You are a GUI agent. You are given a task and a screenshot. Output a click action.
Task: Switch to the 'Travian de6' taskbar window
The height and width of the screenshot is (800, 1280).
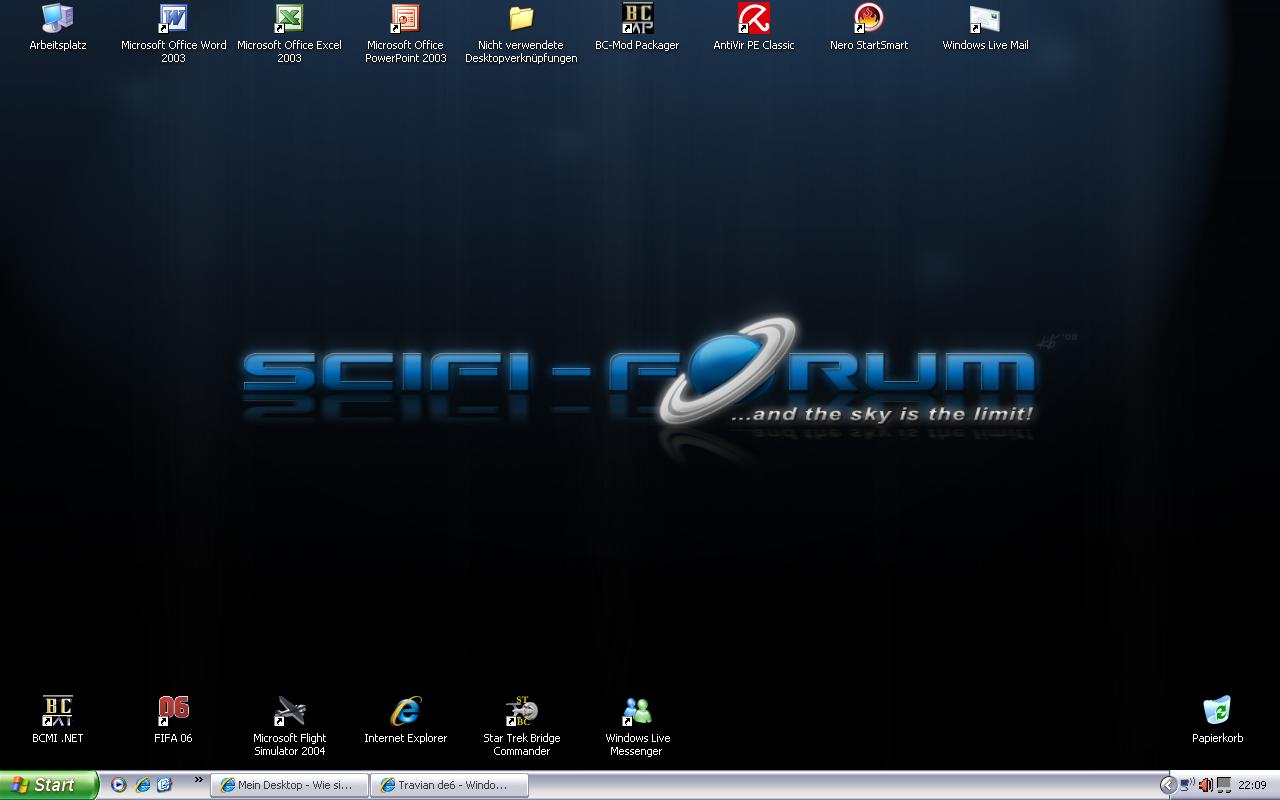click(x=448, y=785)
